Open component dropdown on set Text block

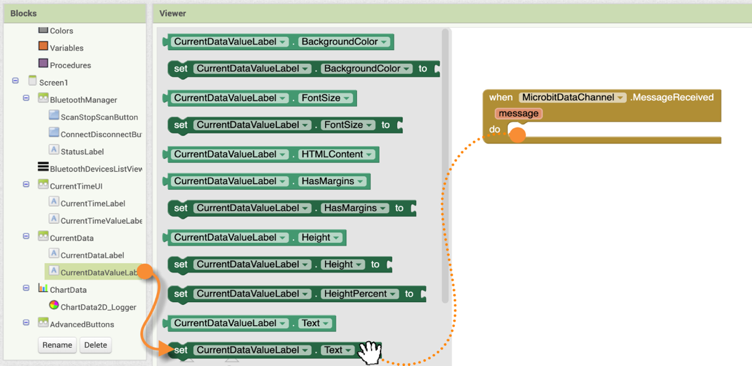(253, 350)
